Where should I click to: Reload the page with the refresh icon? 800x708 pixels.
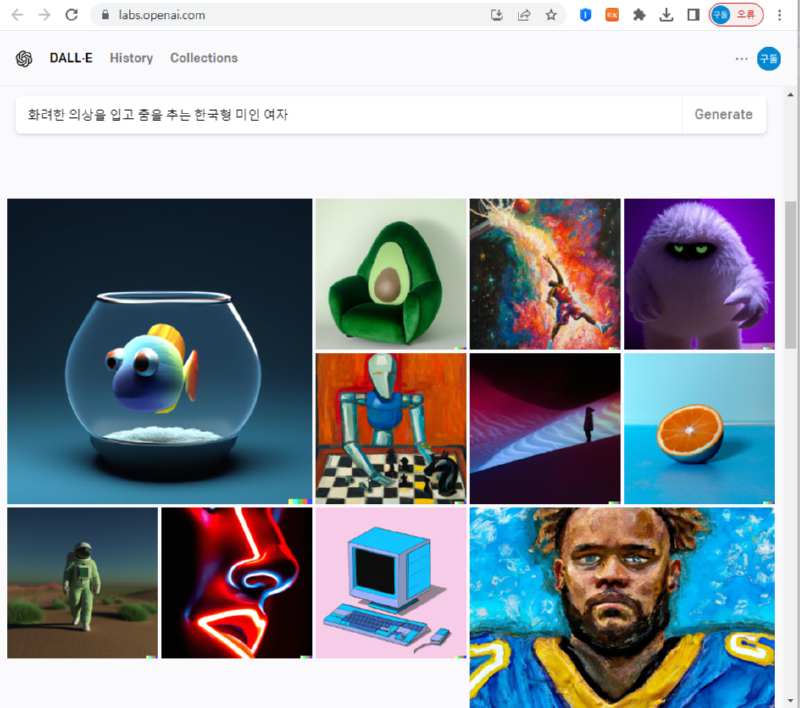coord(71,15)
